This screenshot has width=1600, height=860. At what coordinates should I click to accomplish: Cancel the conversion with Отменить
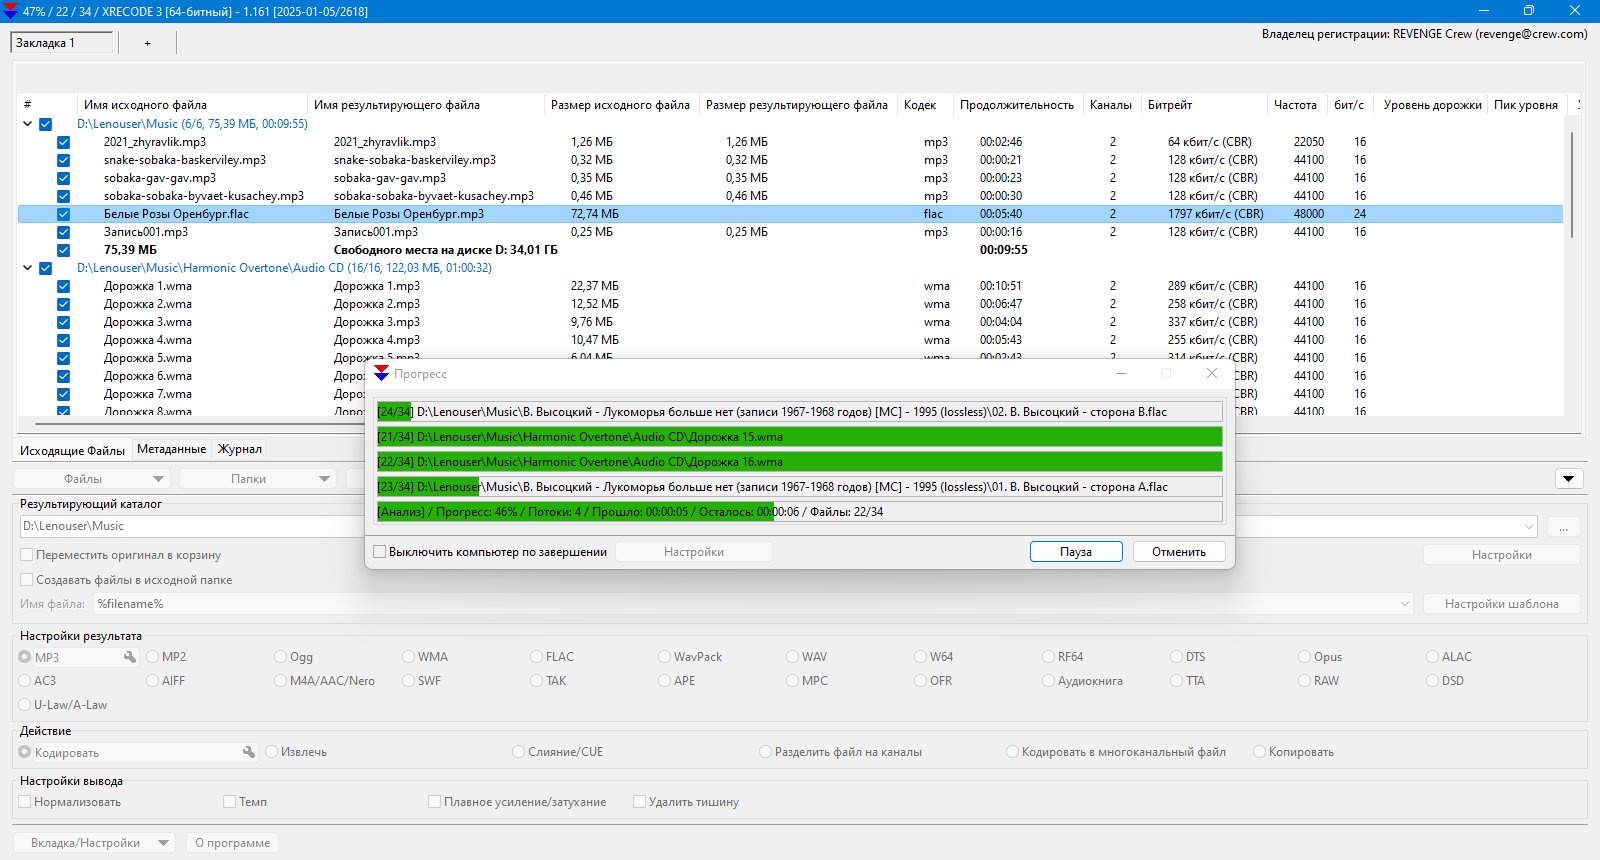coord(1179,552)
